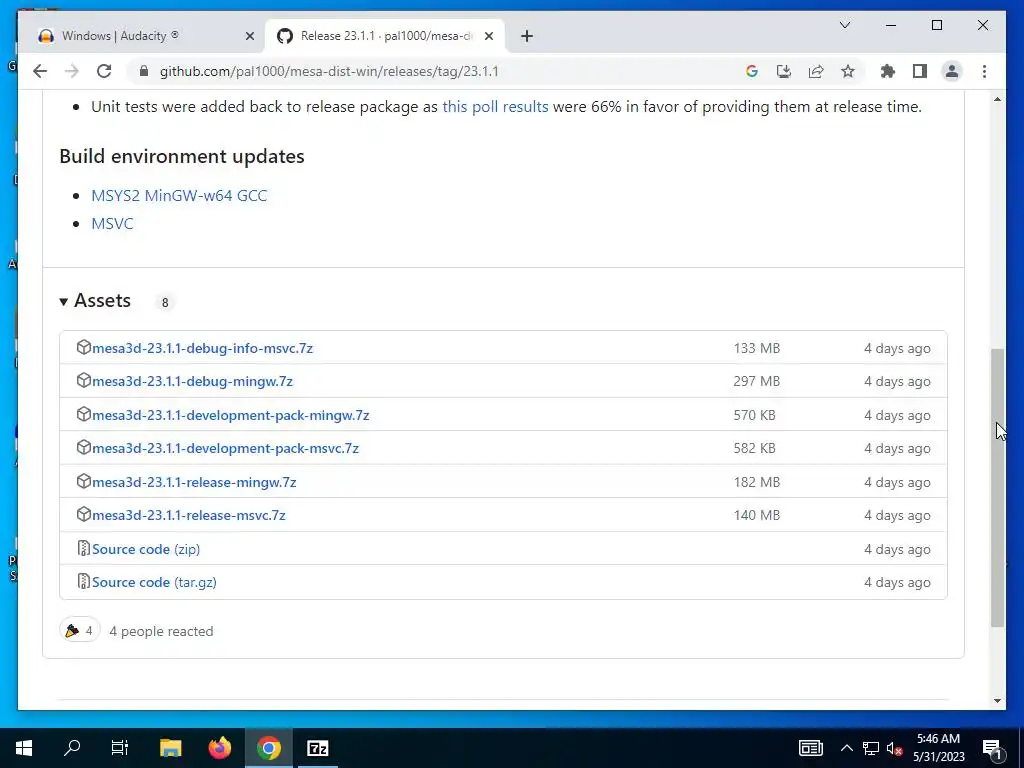Click the page scrollbar thumb

[x=997, y=488]
